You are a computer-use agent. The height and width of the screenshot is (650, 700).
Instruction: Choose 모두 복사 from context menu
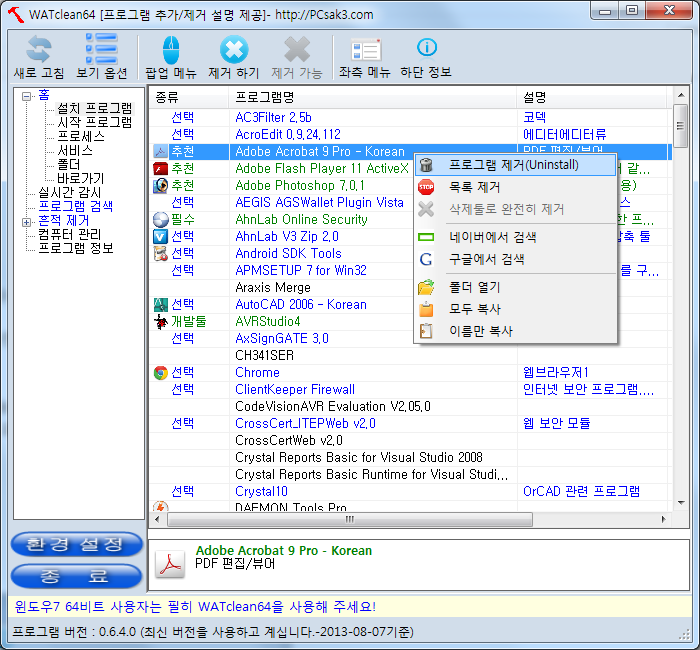516,309
